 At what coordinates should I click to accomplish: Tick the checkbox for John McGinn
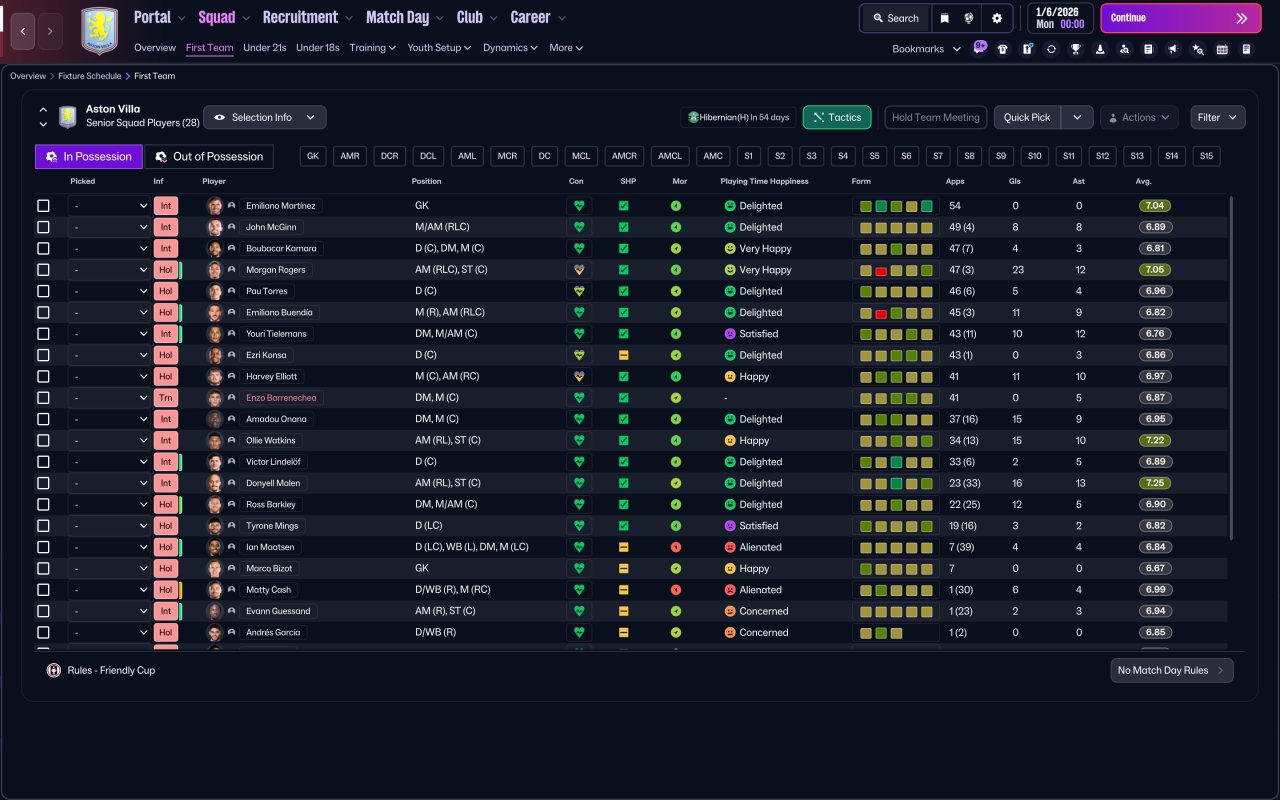[x=43, y=227]
